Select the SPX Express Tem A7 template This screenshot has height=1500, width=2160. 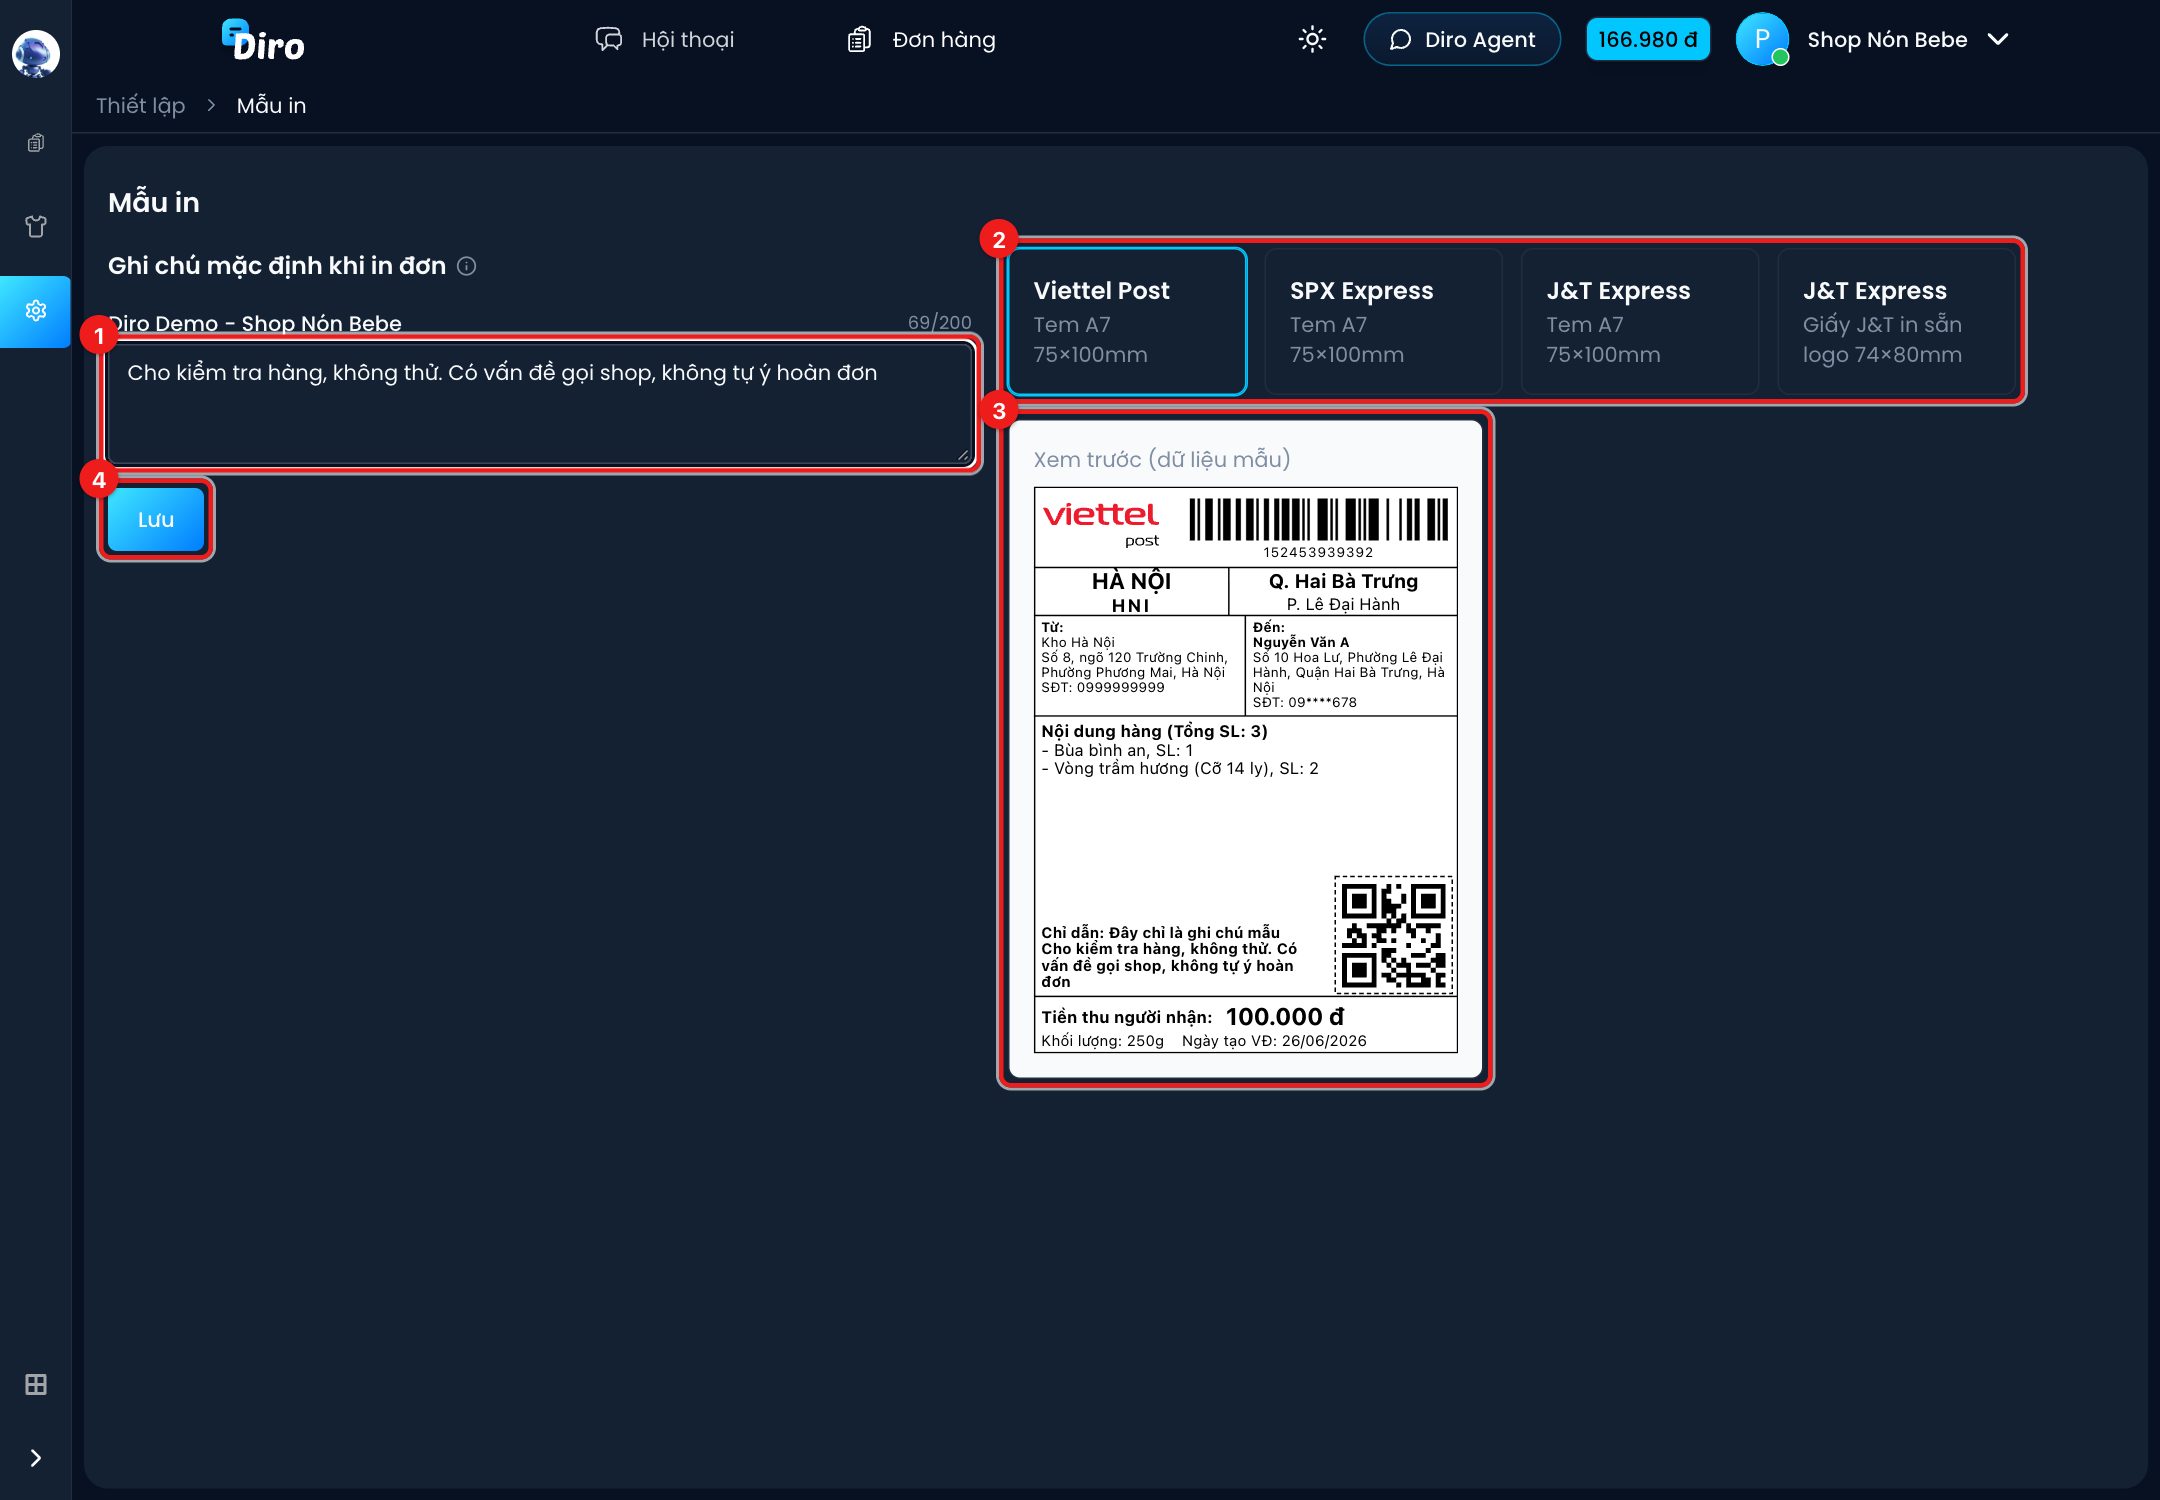1384,322
